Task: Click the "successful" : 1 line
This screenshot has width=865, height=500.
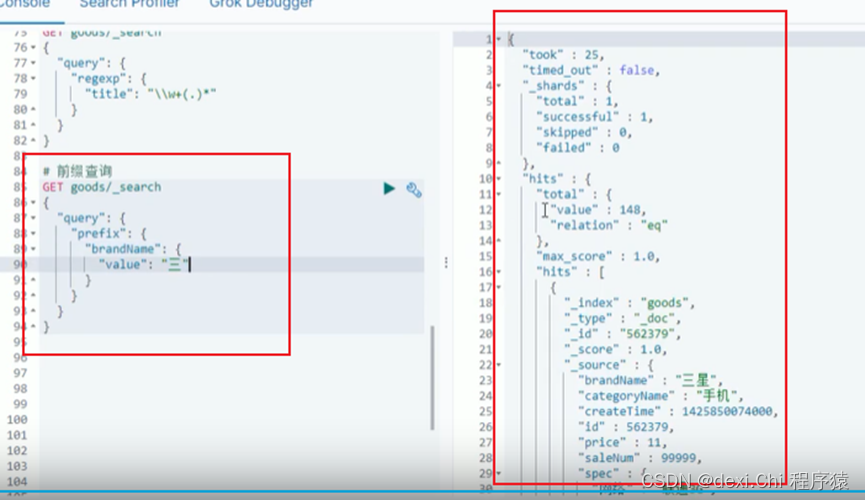Action: [x=595, y=117]
